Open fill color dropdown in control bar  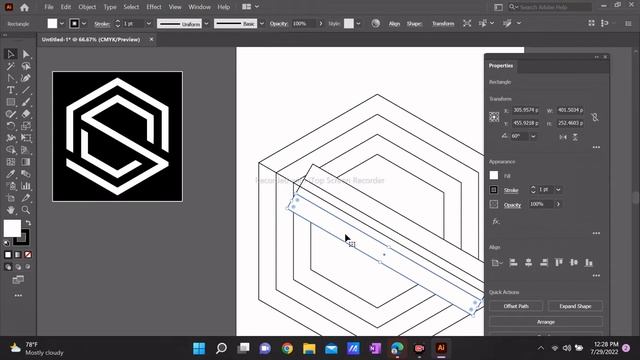tap(62, 24)
